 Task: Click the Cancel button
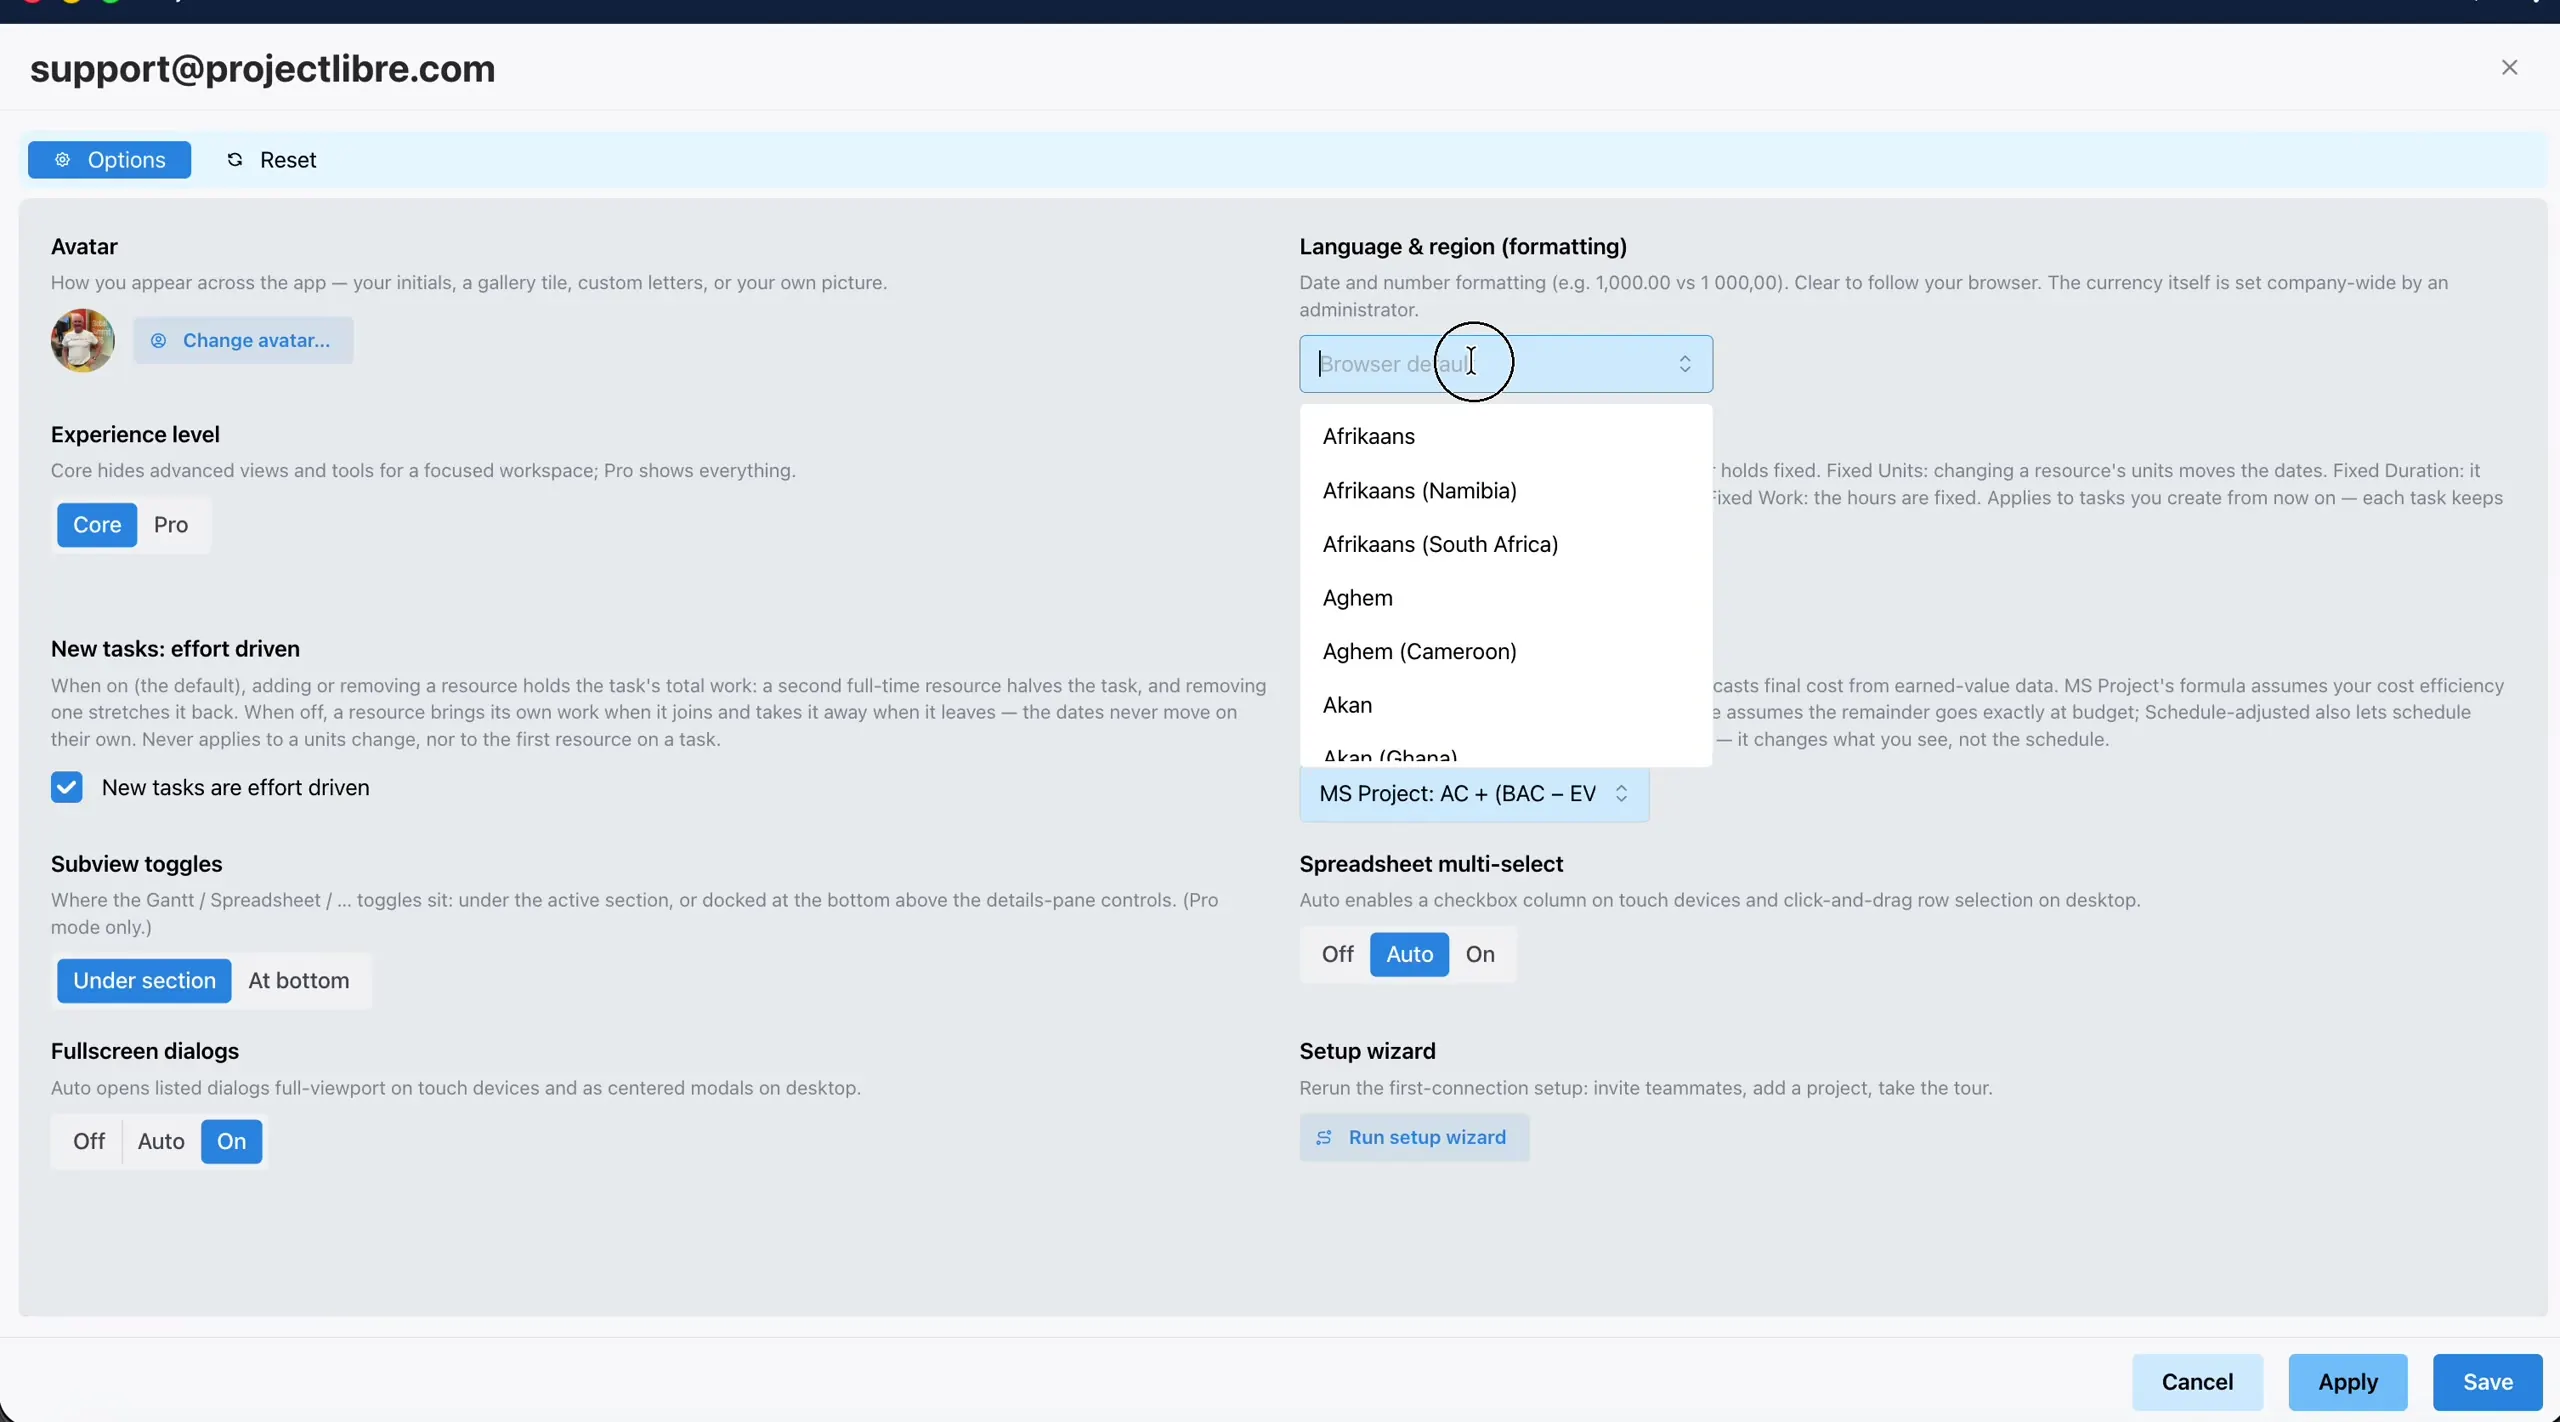[2197, 1383]
